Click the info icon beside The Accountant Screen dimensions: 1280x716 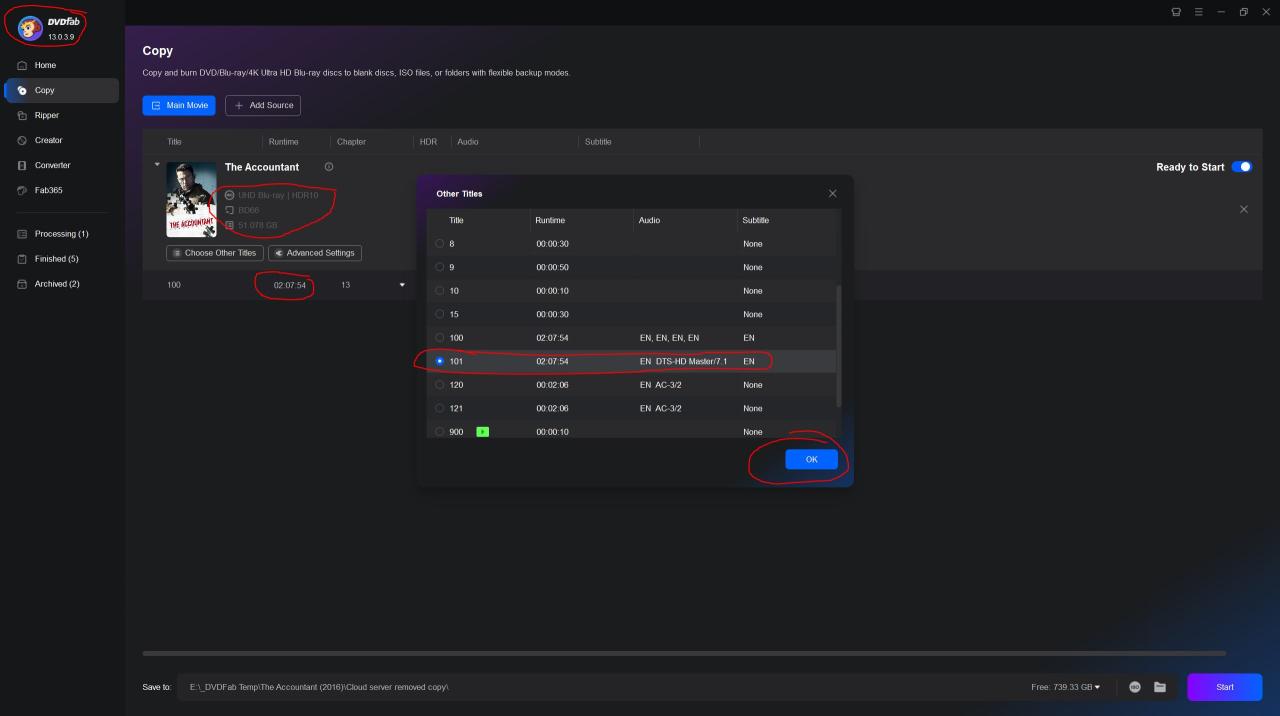tap(329, 167)
